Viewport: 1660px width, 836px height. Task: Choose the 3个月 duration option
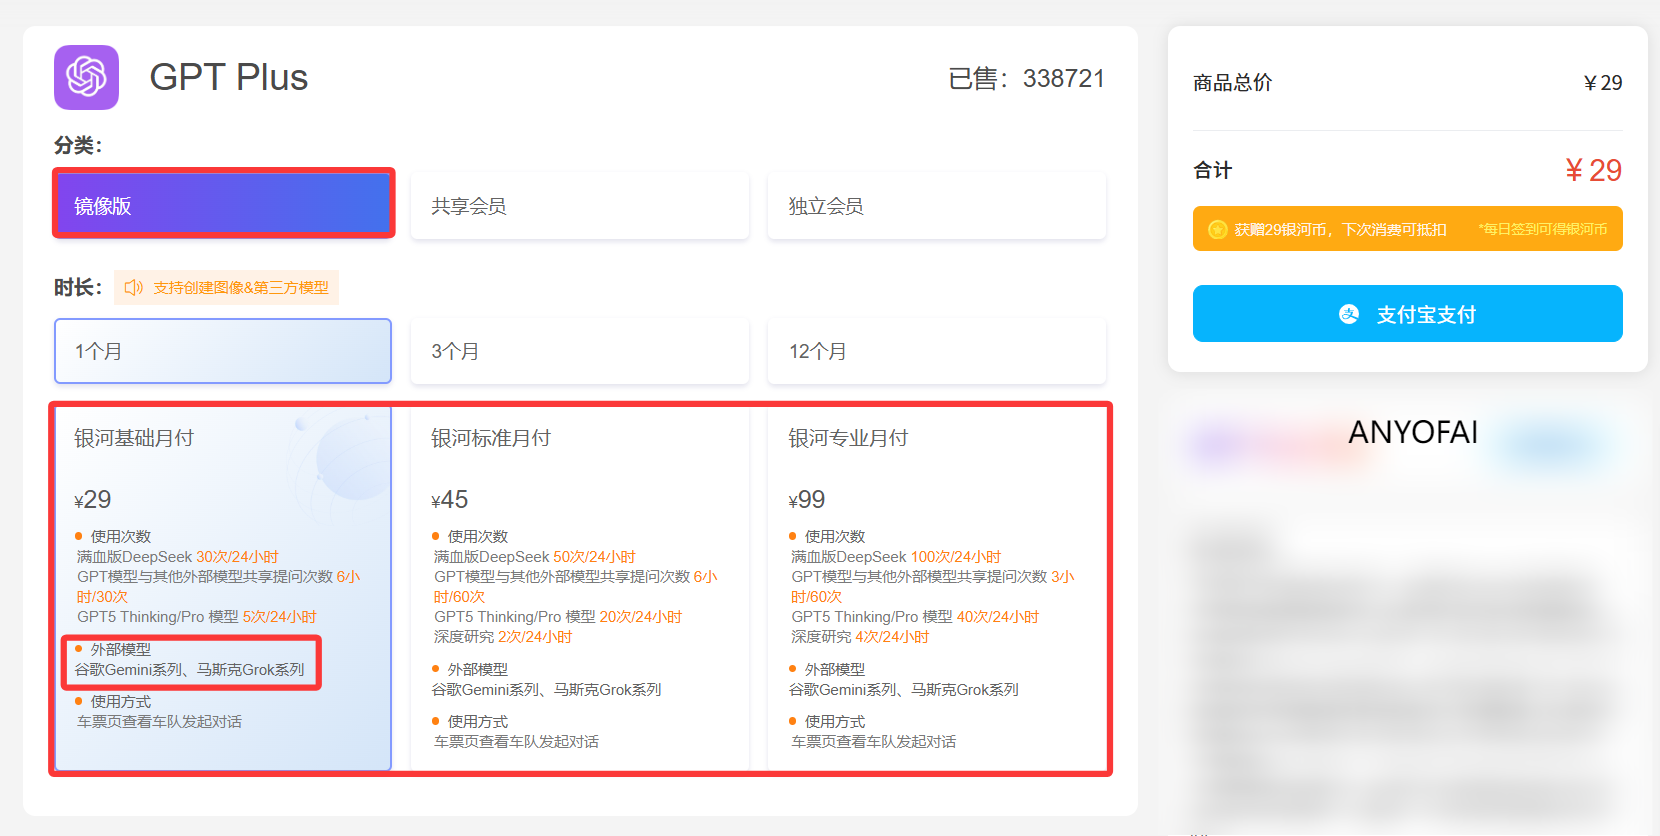point(580,351)
